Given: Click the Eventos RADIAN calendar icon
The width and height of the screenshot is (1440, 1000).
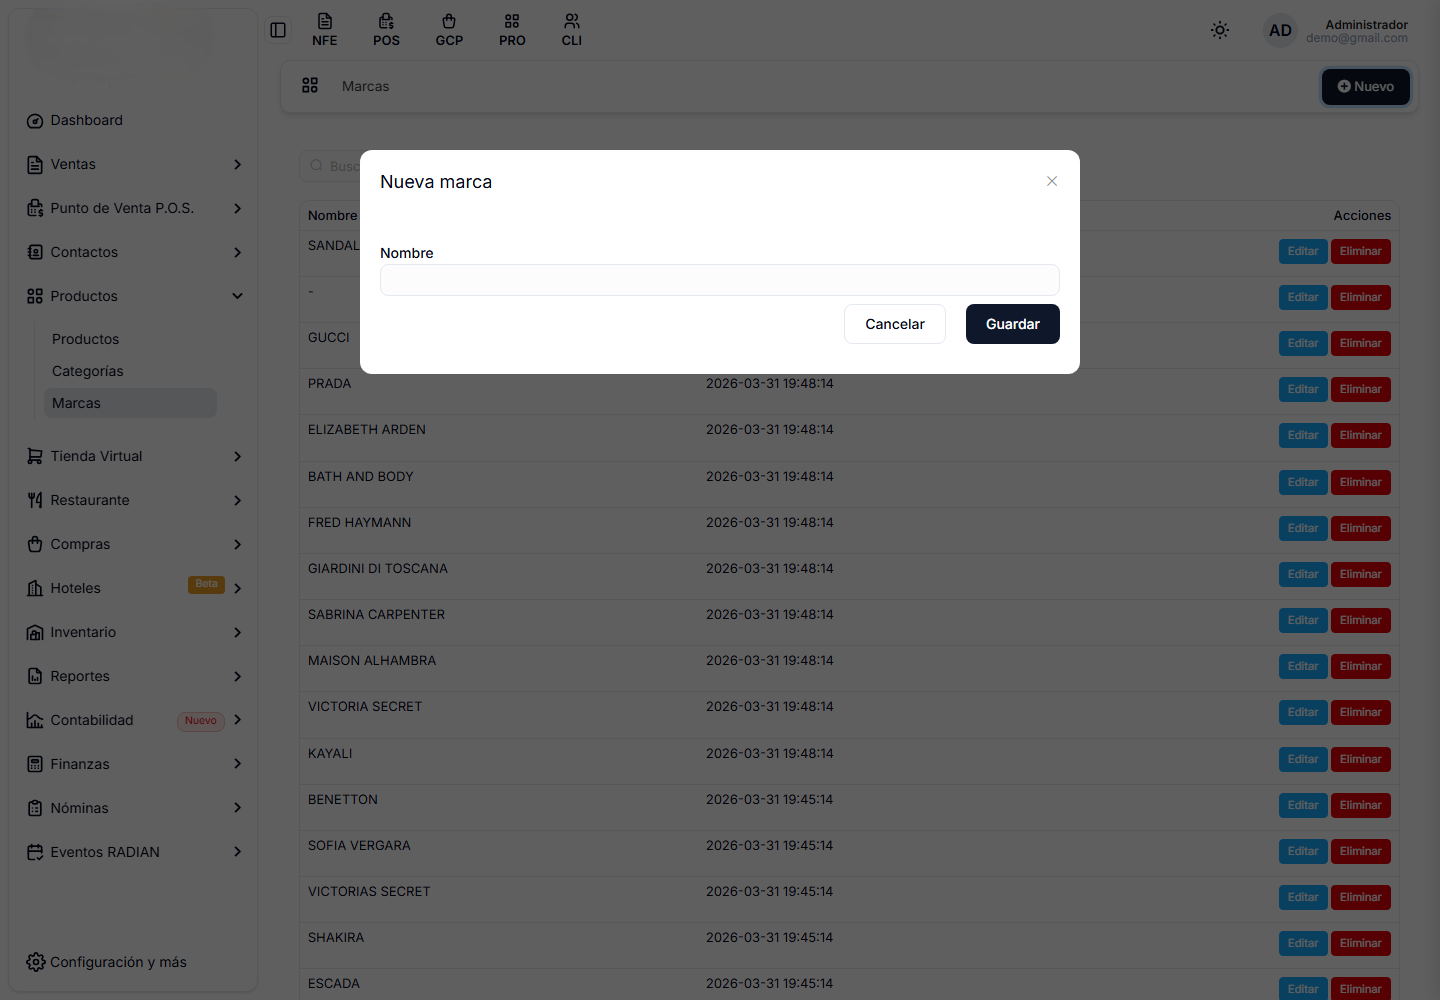Looking at the screenshot, I should point(35,852).
